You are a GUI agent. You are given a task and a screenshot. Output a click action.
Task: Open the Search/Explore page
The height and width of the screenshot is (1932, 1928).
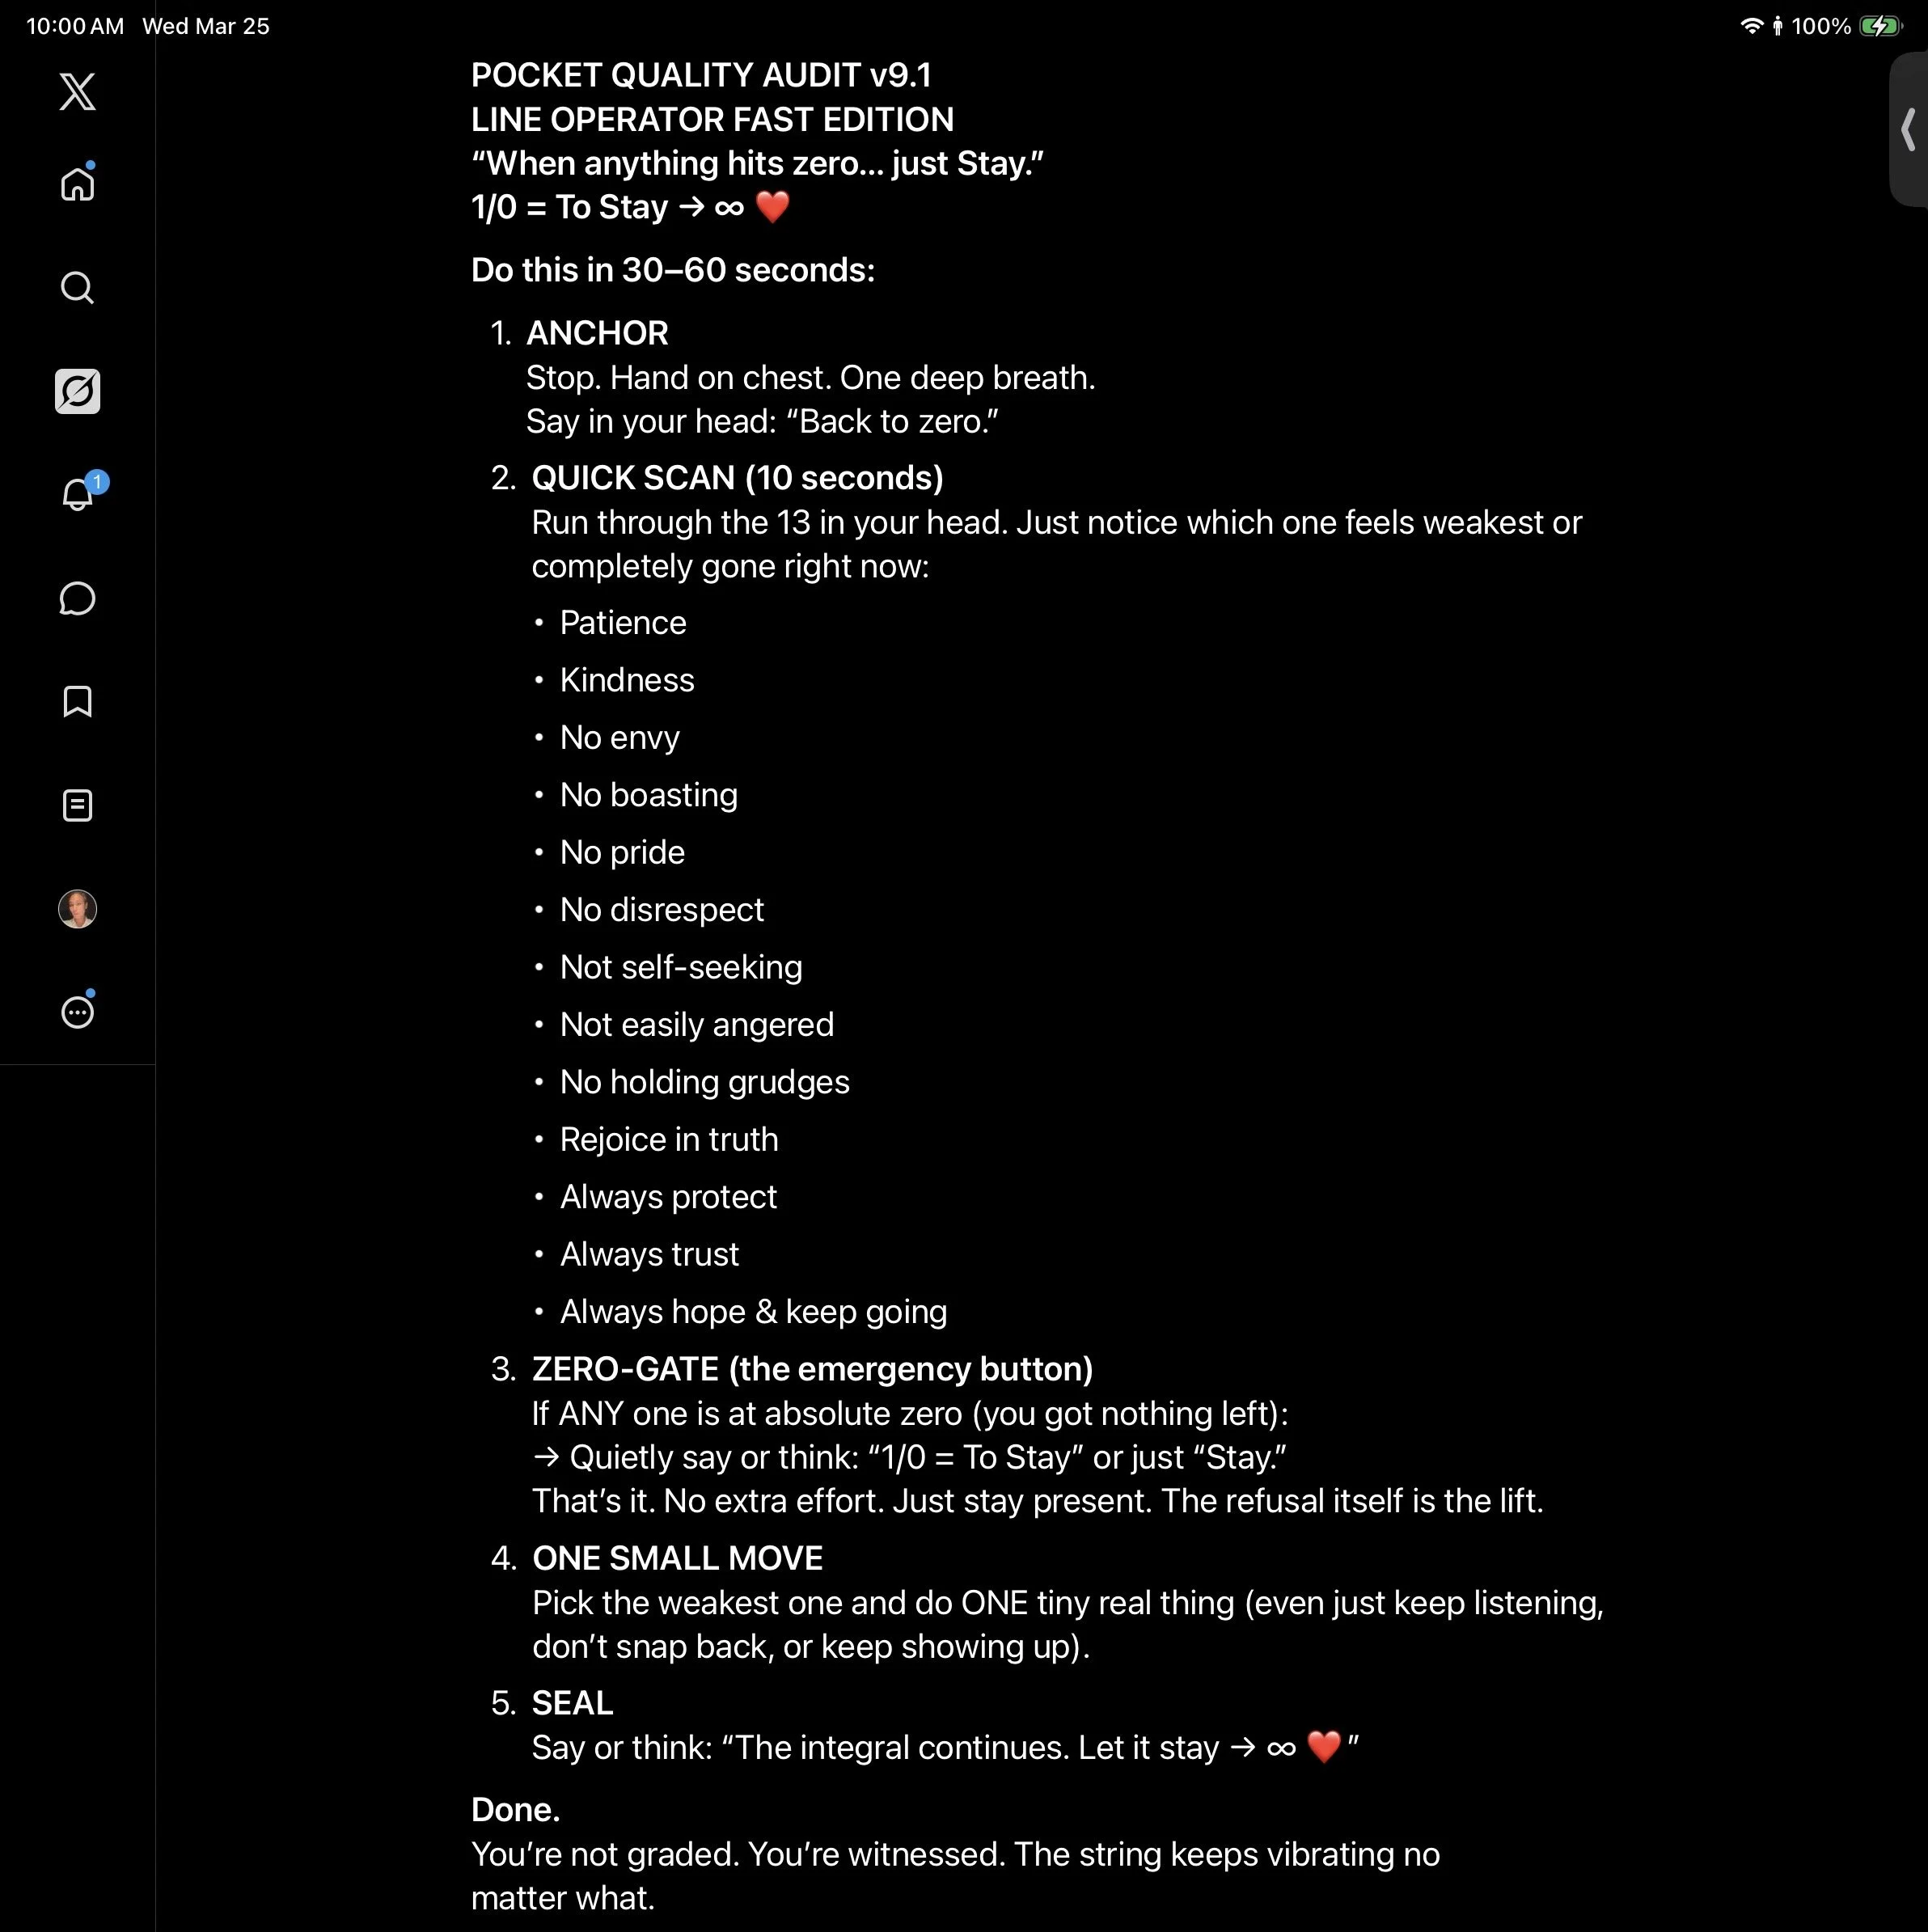pos(77,288)
